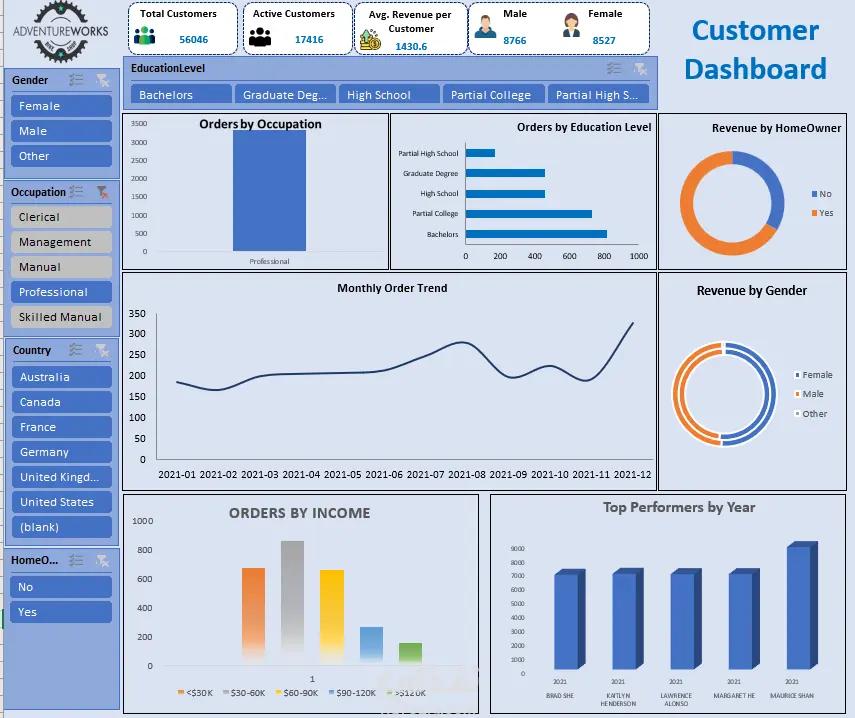855x718 pixels.
Task: Clear filter icon in Gender slicer
Action: click(102, 80)
